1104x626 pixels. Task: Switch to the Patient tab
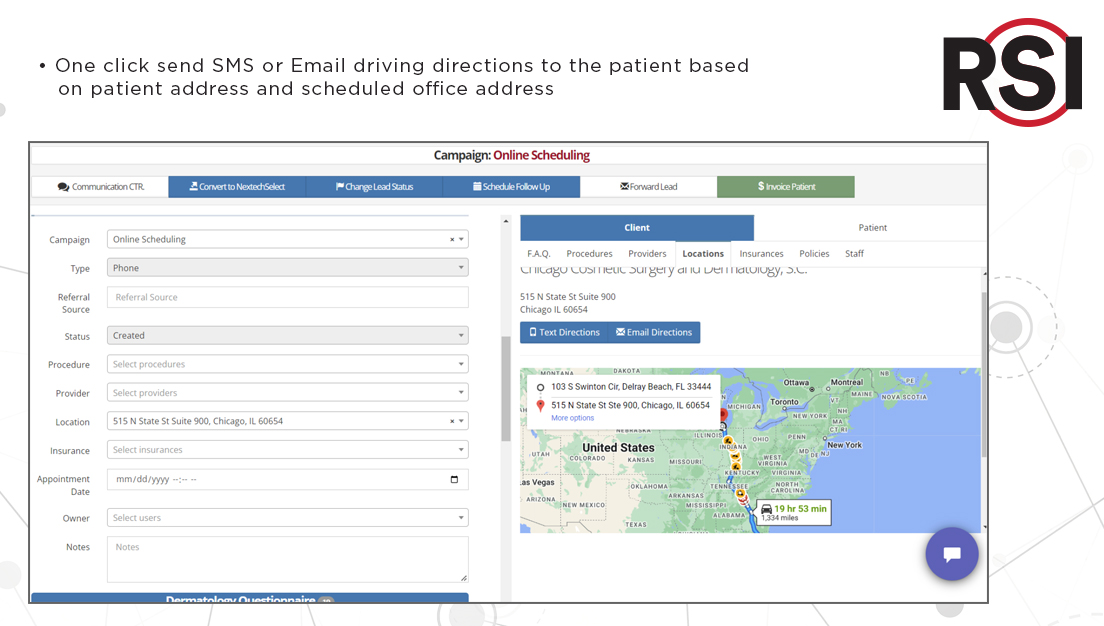click(x=872, y=227)
